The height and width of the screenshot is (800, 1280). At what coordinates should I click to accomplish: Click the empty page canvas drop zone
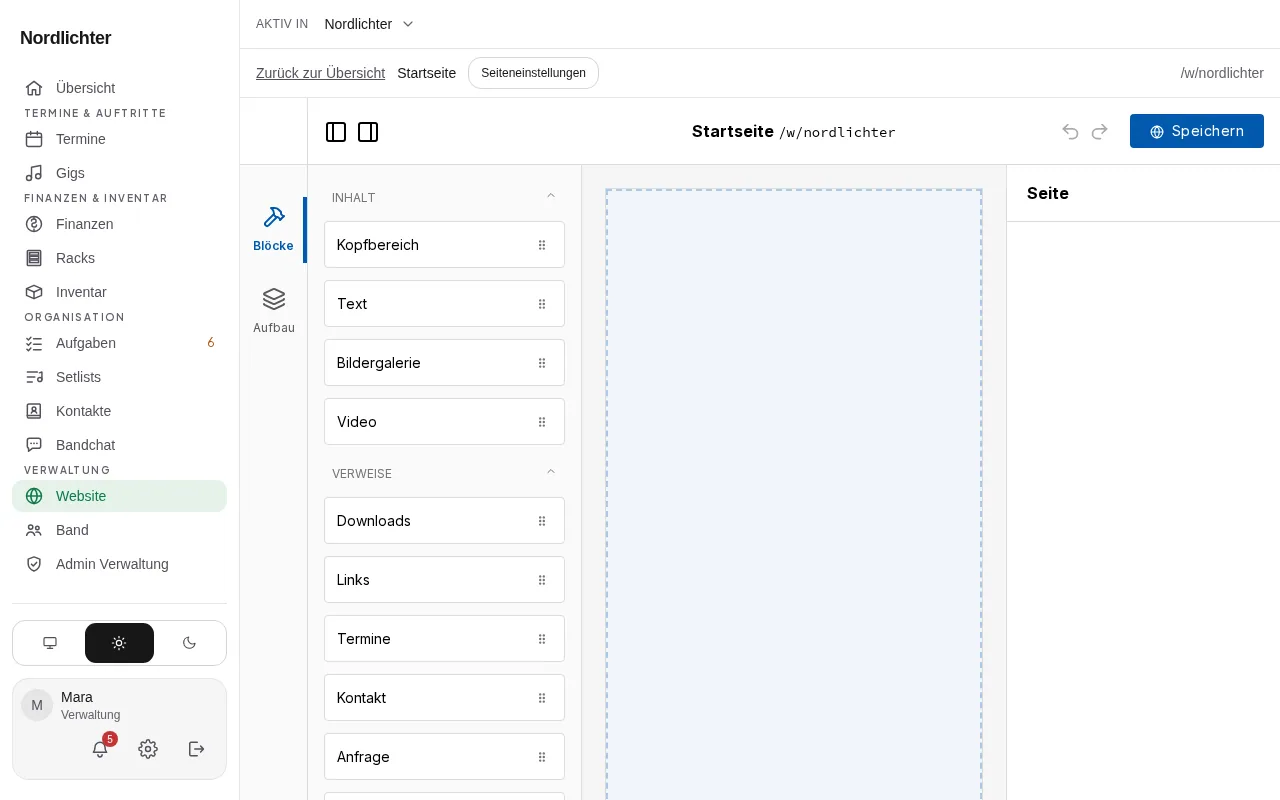coord(794,495)
